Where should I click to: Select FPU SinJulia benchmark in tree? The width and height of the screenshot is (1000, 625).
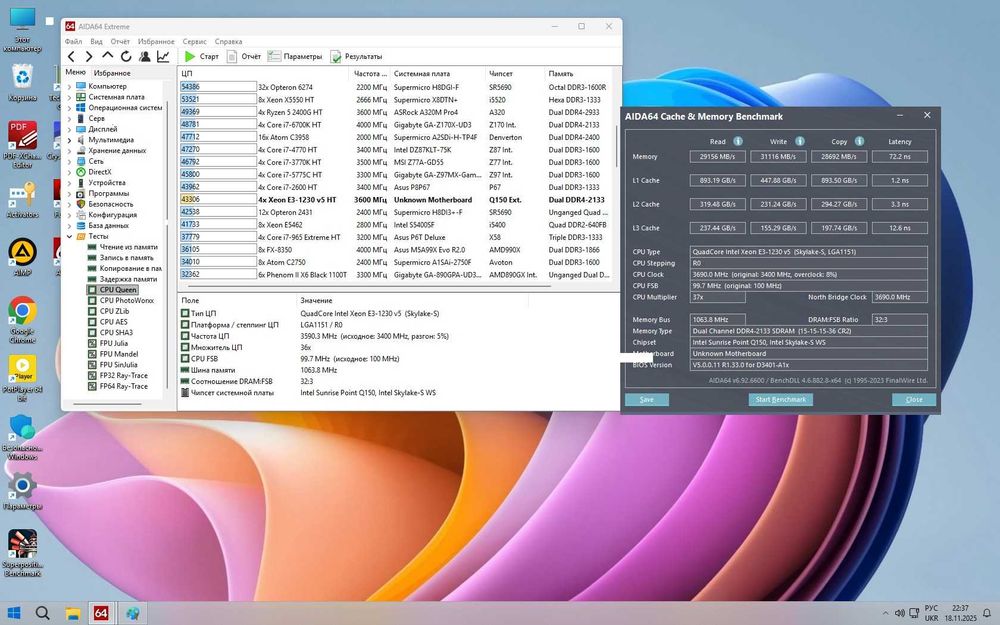tap(113, 365)
